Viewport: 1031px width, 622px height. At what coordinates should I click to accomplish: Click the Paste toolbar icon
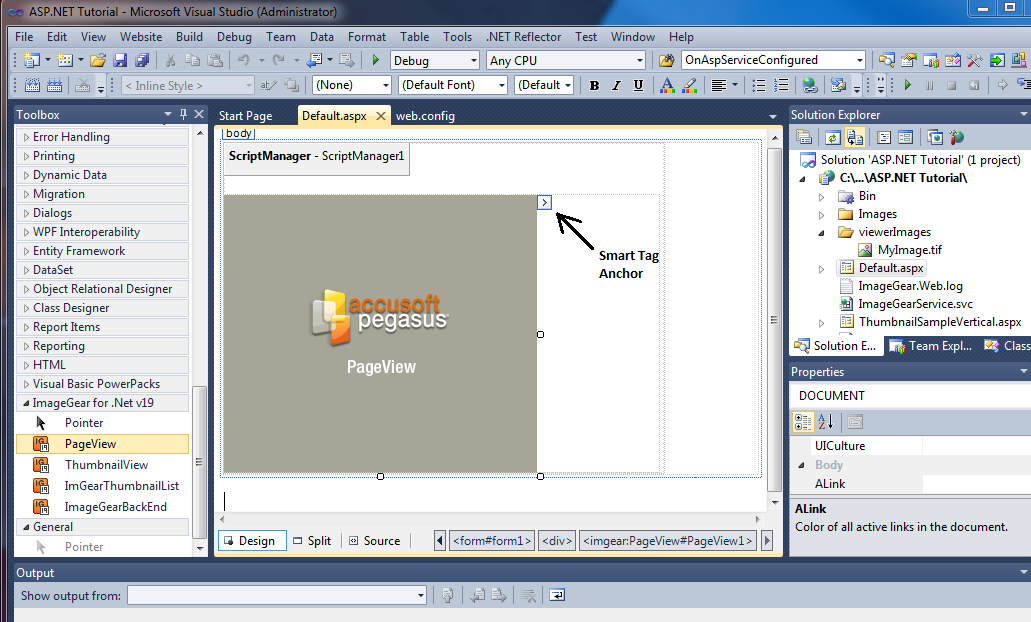215,60
